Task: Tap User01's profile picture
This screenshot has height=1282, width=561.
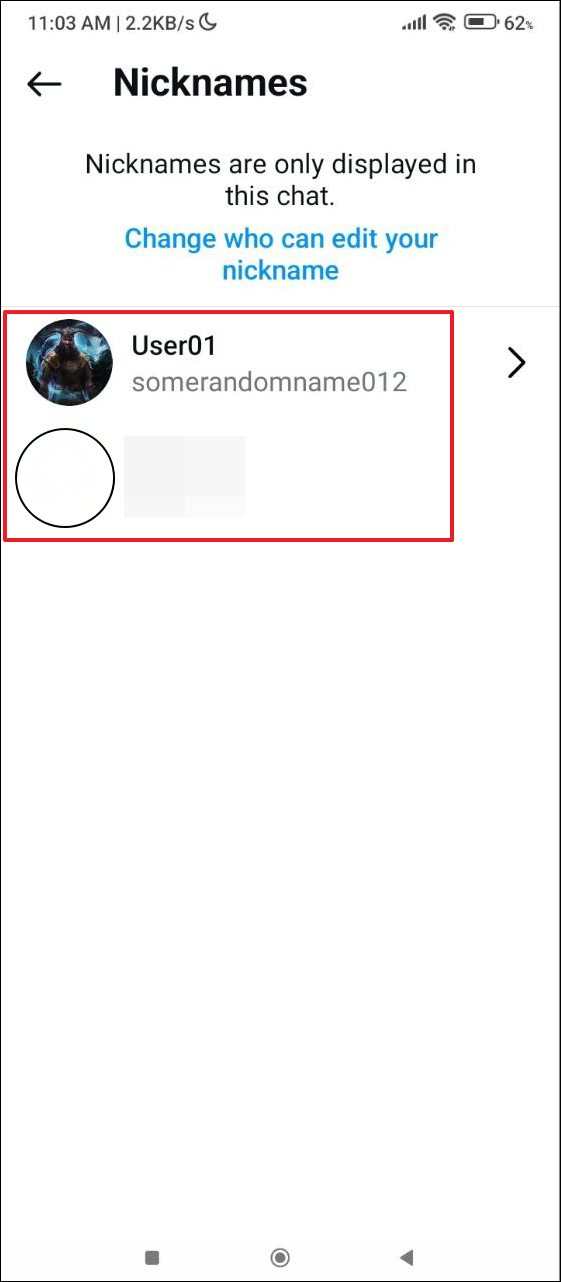Action: [x=69, y=363]
